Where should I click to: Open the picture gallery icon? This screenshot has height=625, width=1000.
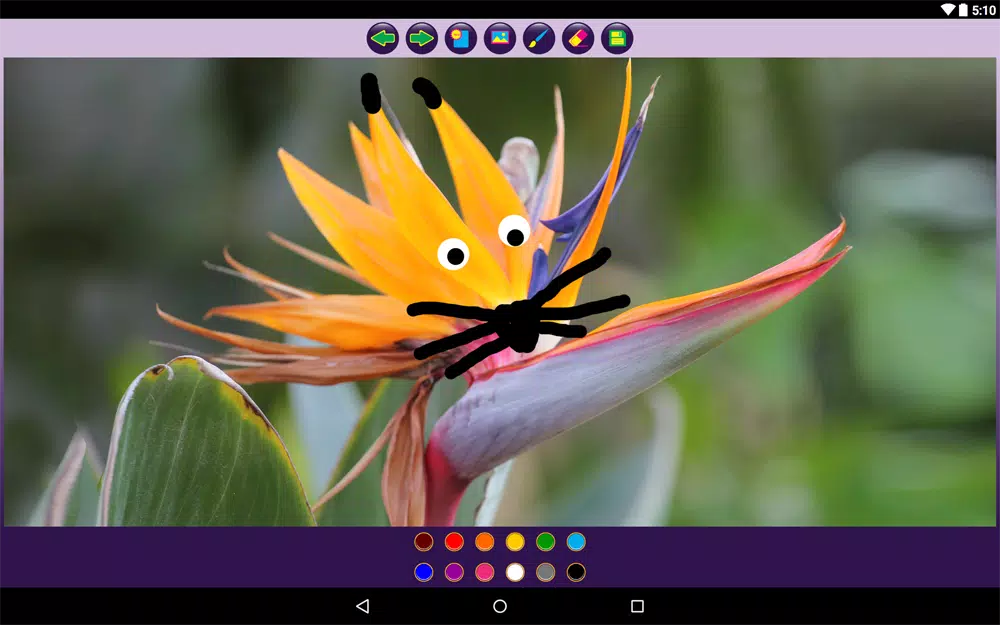pyautogui.click(x=500, y=38)
